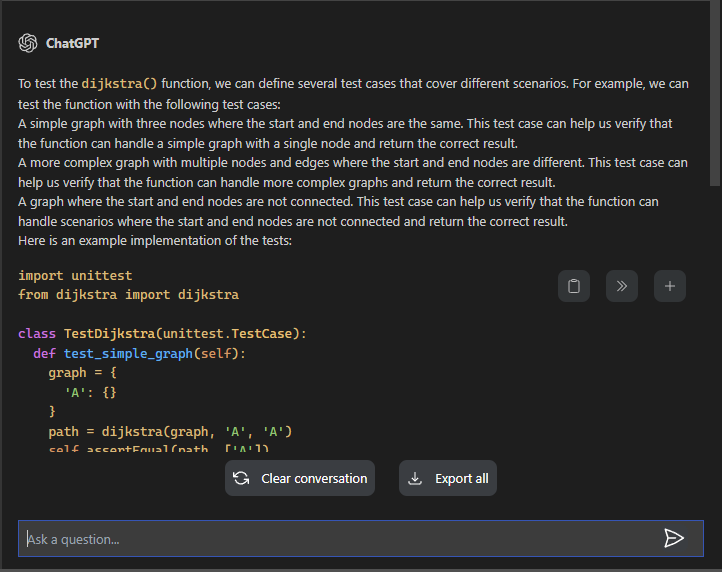The image size is (722, 572).
Task: Copy the code block to clipboard
Action: click(x=574, y=286)
